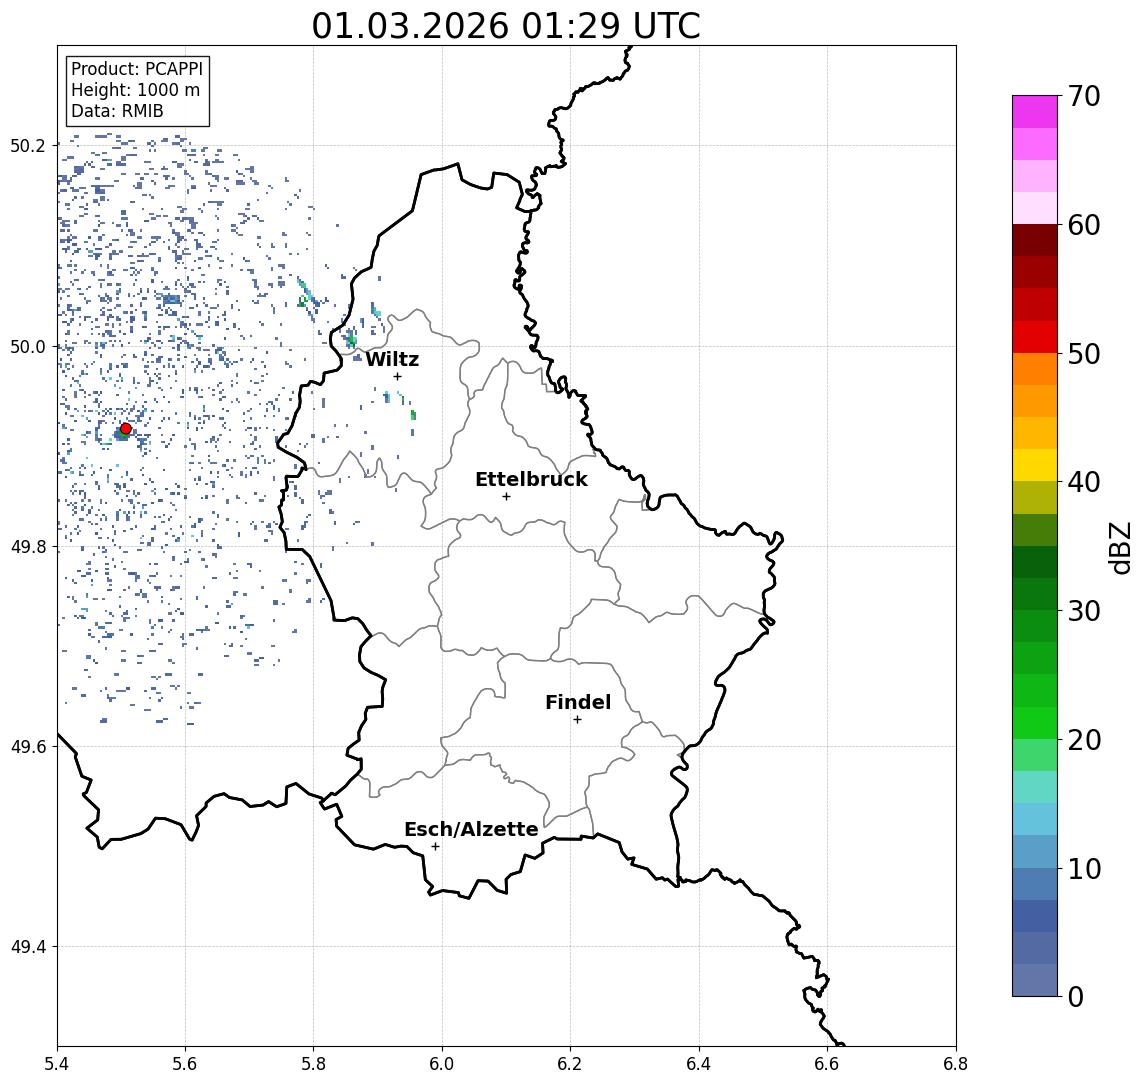This screenshot has width=1145, height=1084.
Task: Select the Wiltz station label
Action: pos(392,360)
